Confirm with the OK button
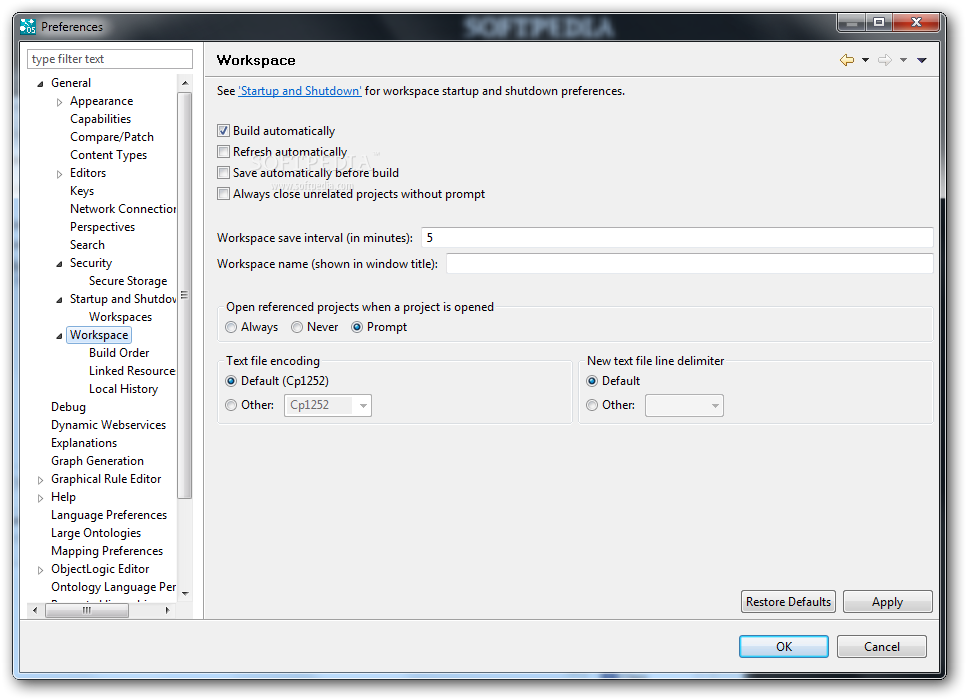The width and height of the screenshot is (967, 700). [784, 646]
